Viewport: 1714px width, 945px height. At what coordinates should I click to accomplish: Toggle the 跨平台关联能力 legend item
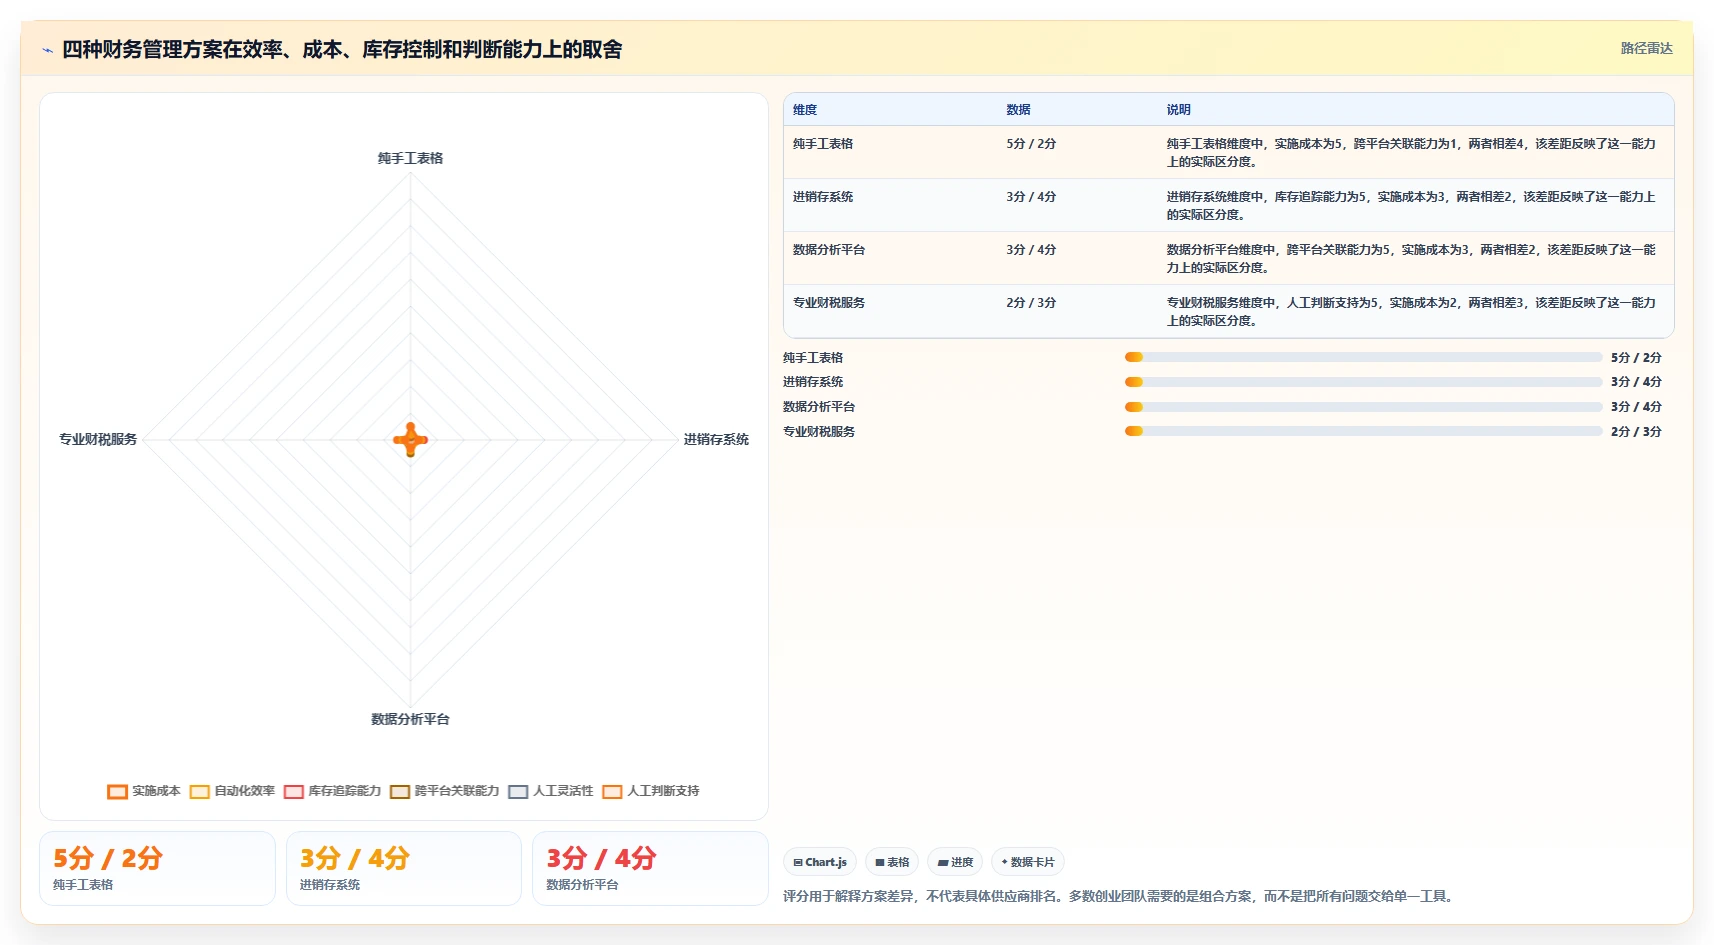pyautogui.click(x=444, y=791)
